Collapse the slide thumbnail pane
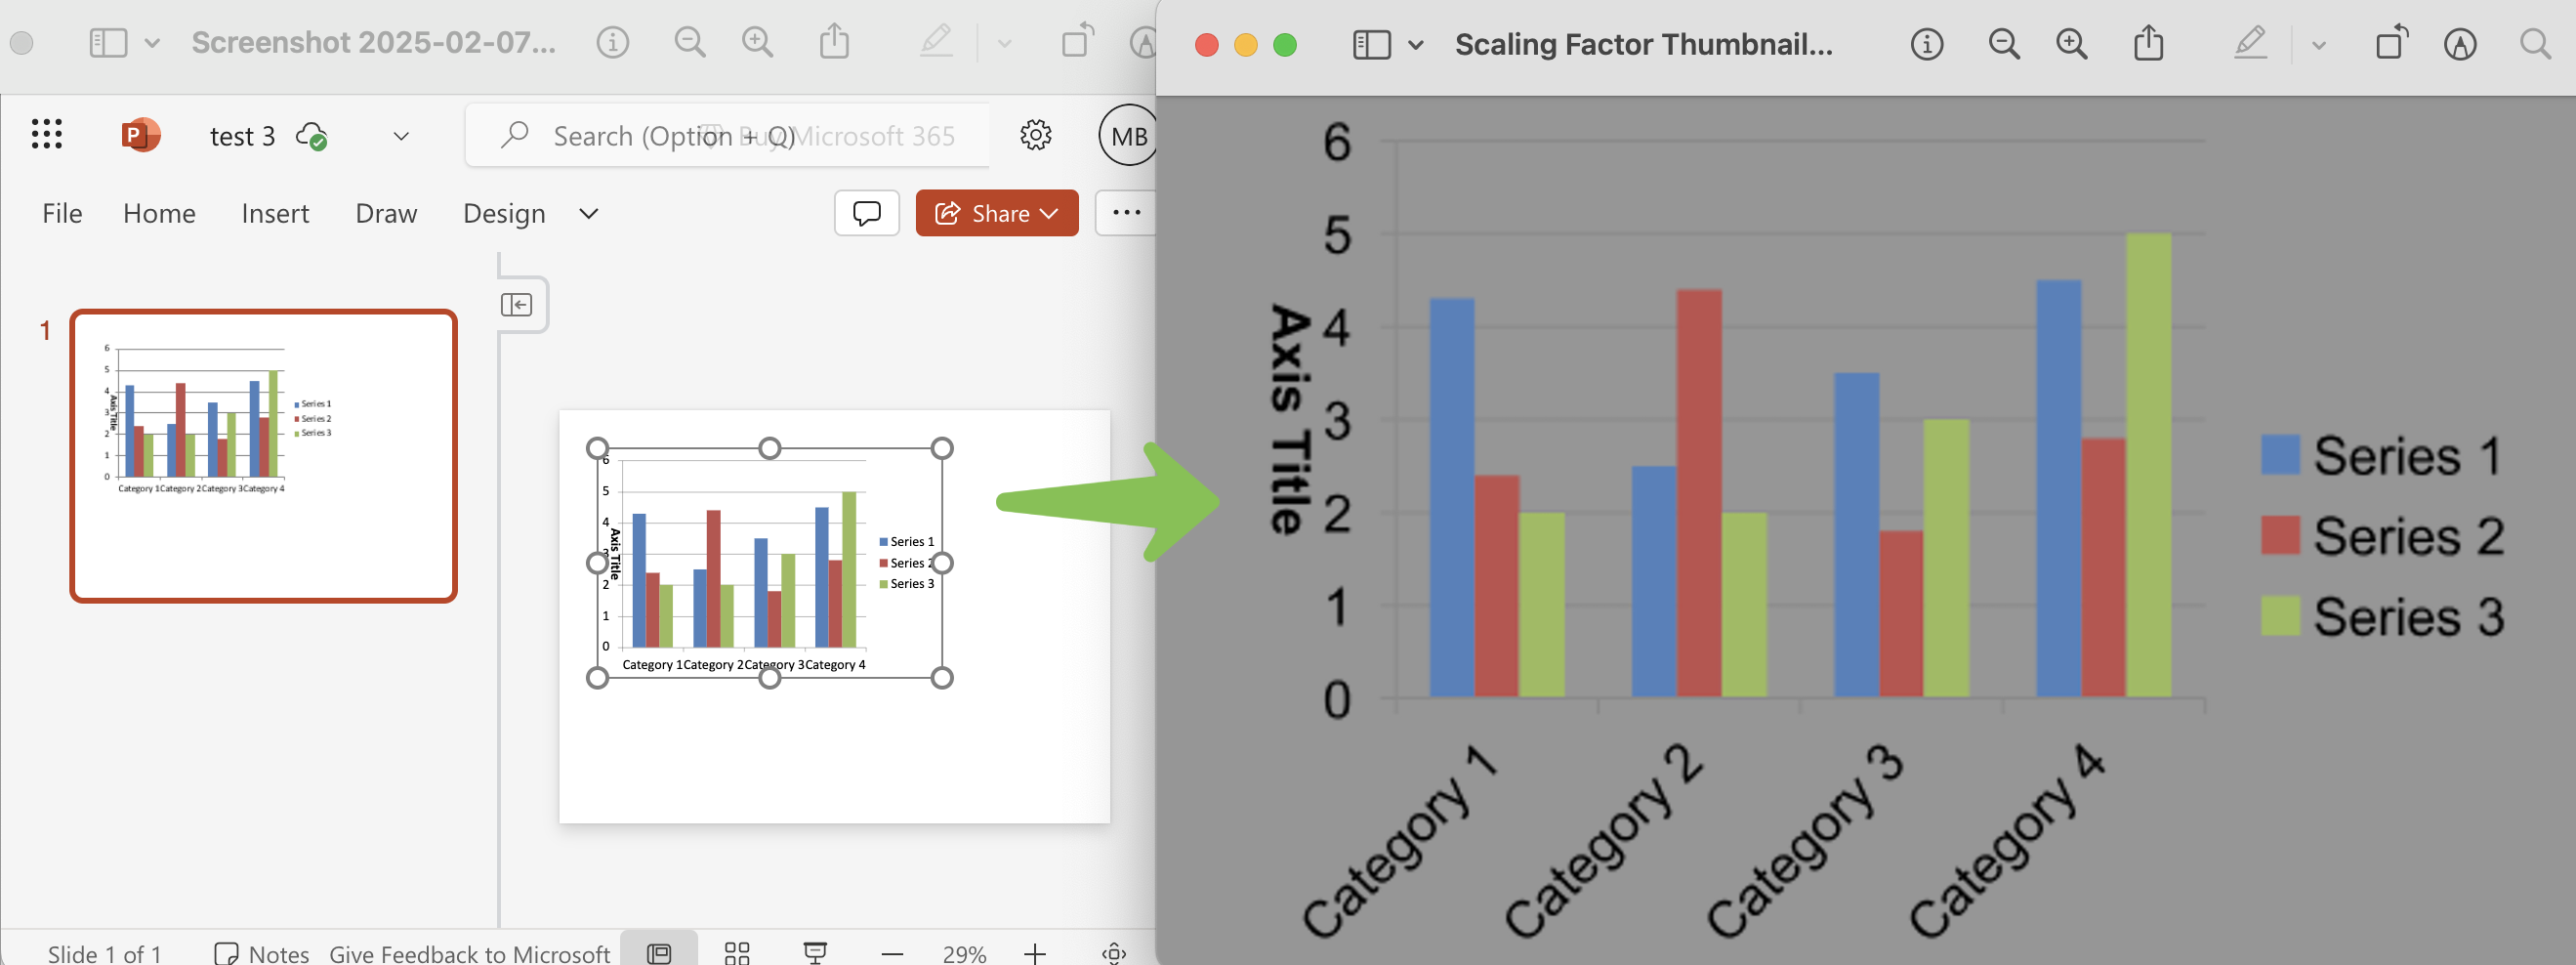The height and width of the screenshot is (965, 2576). pos(516,305)
